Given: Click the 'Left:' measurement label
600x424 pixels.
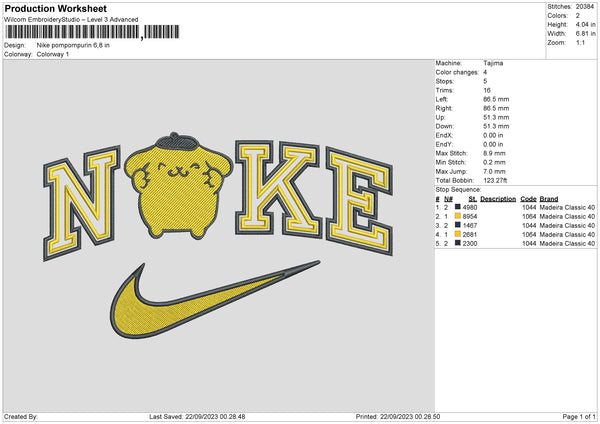Looking at the screenshot, I should (x=442, y=99).
